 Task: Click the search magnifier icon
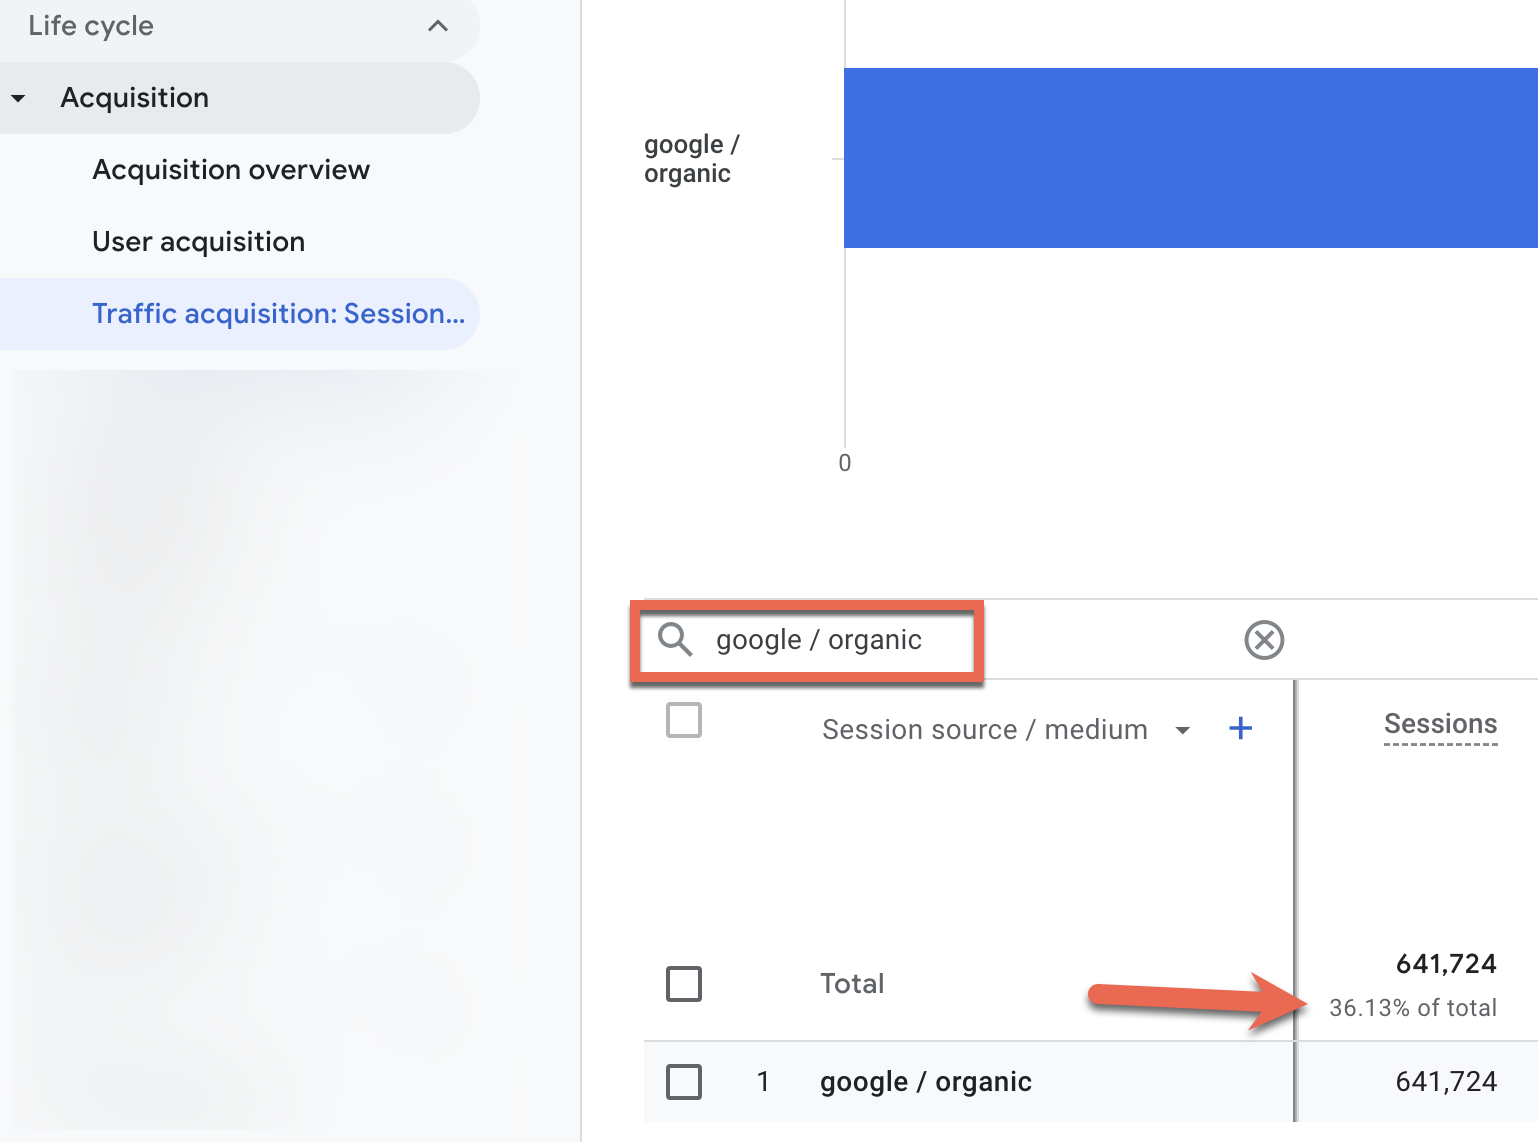(675, 639)
